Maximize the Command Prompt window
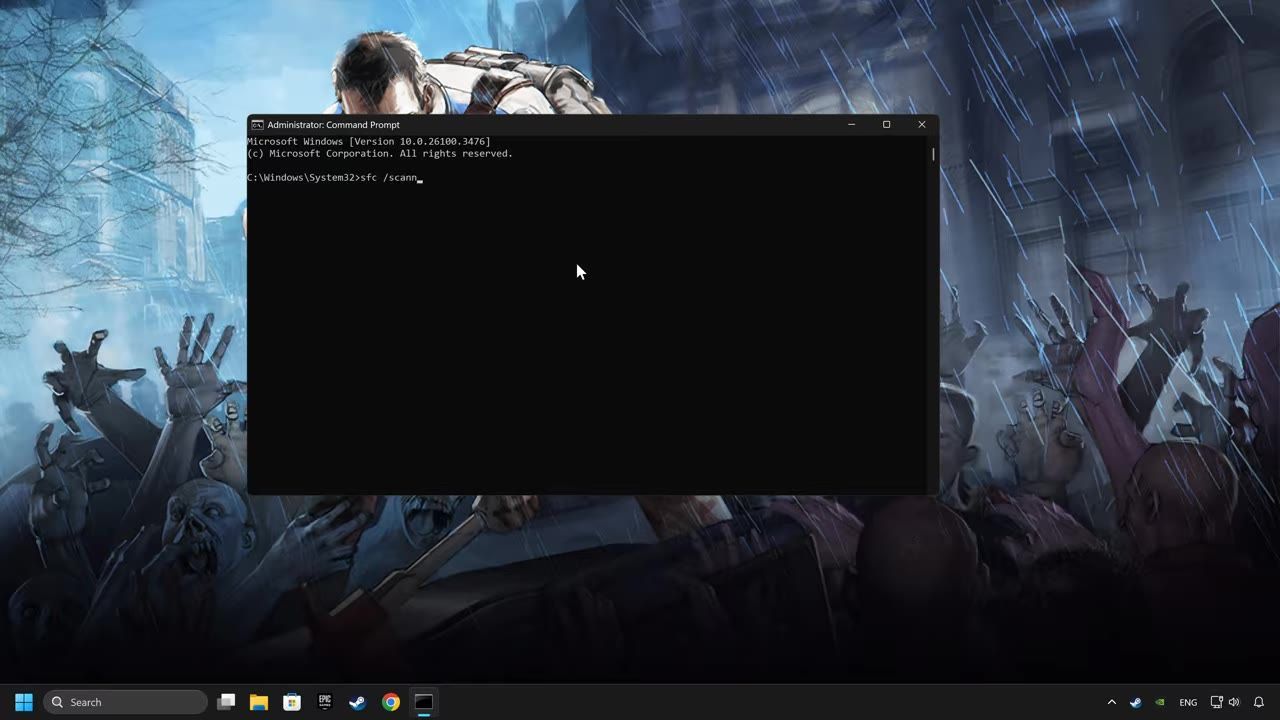This screenshot has width=1280, height=720. 886,125
